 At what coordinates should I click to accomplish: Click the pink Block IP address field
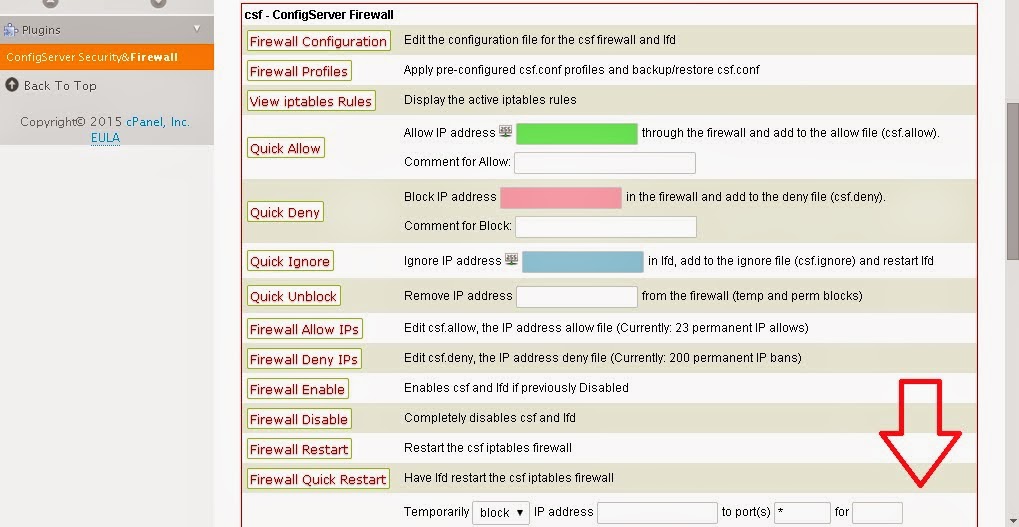click(x=561, y=198)
